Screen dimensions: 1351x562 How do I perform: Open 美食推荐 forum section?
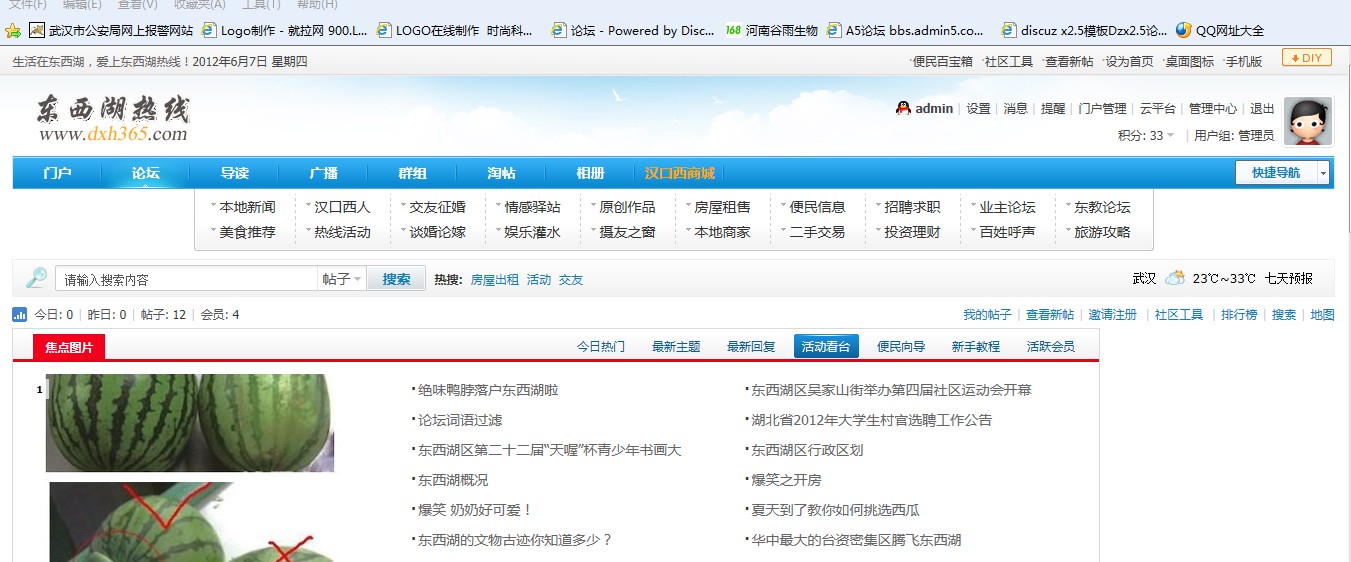[x=248, y=232]
